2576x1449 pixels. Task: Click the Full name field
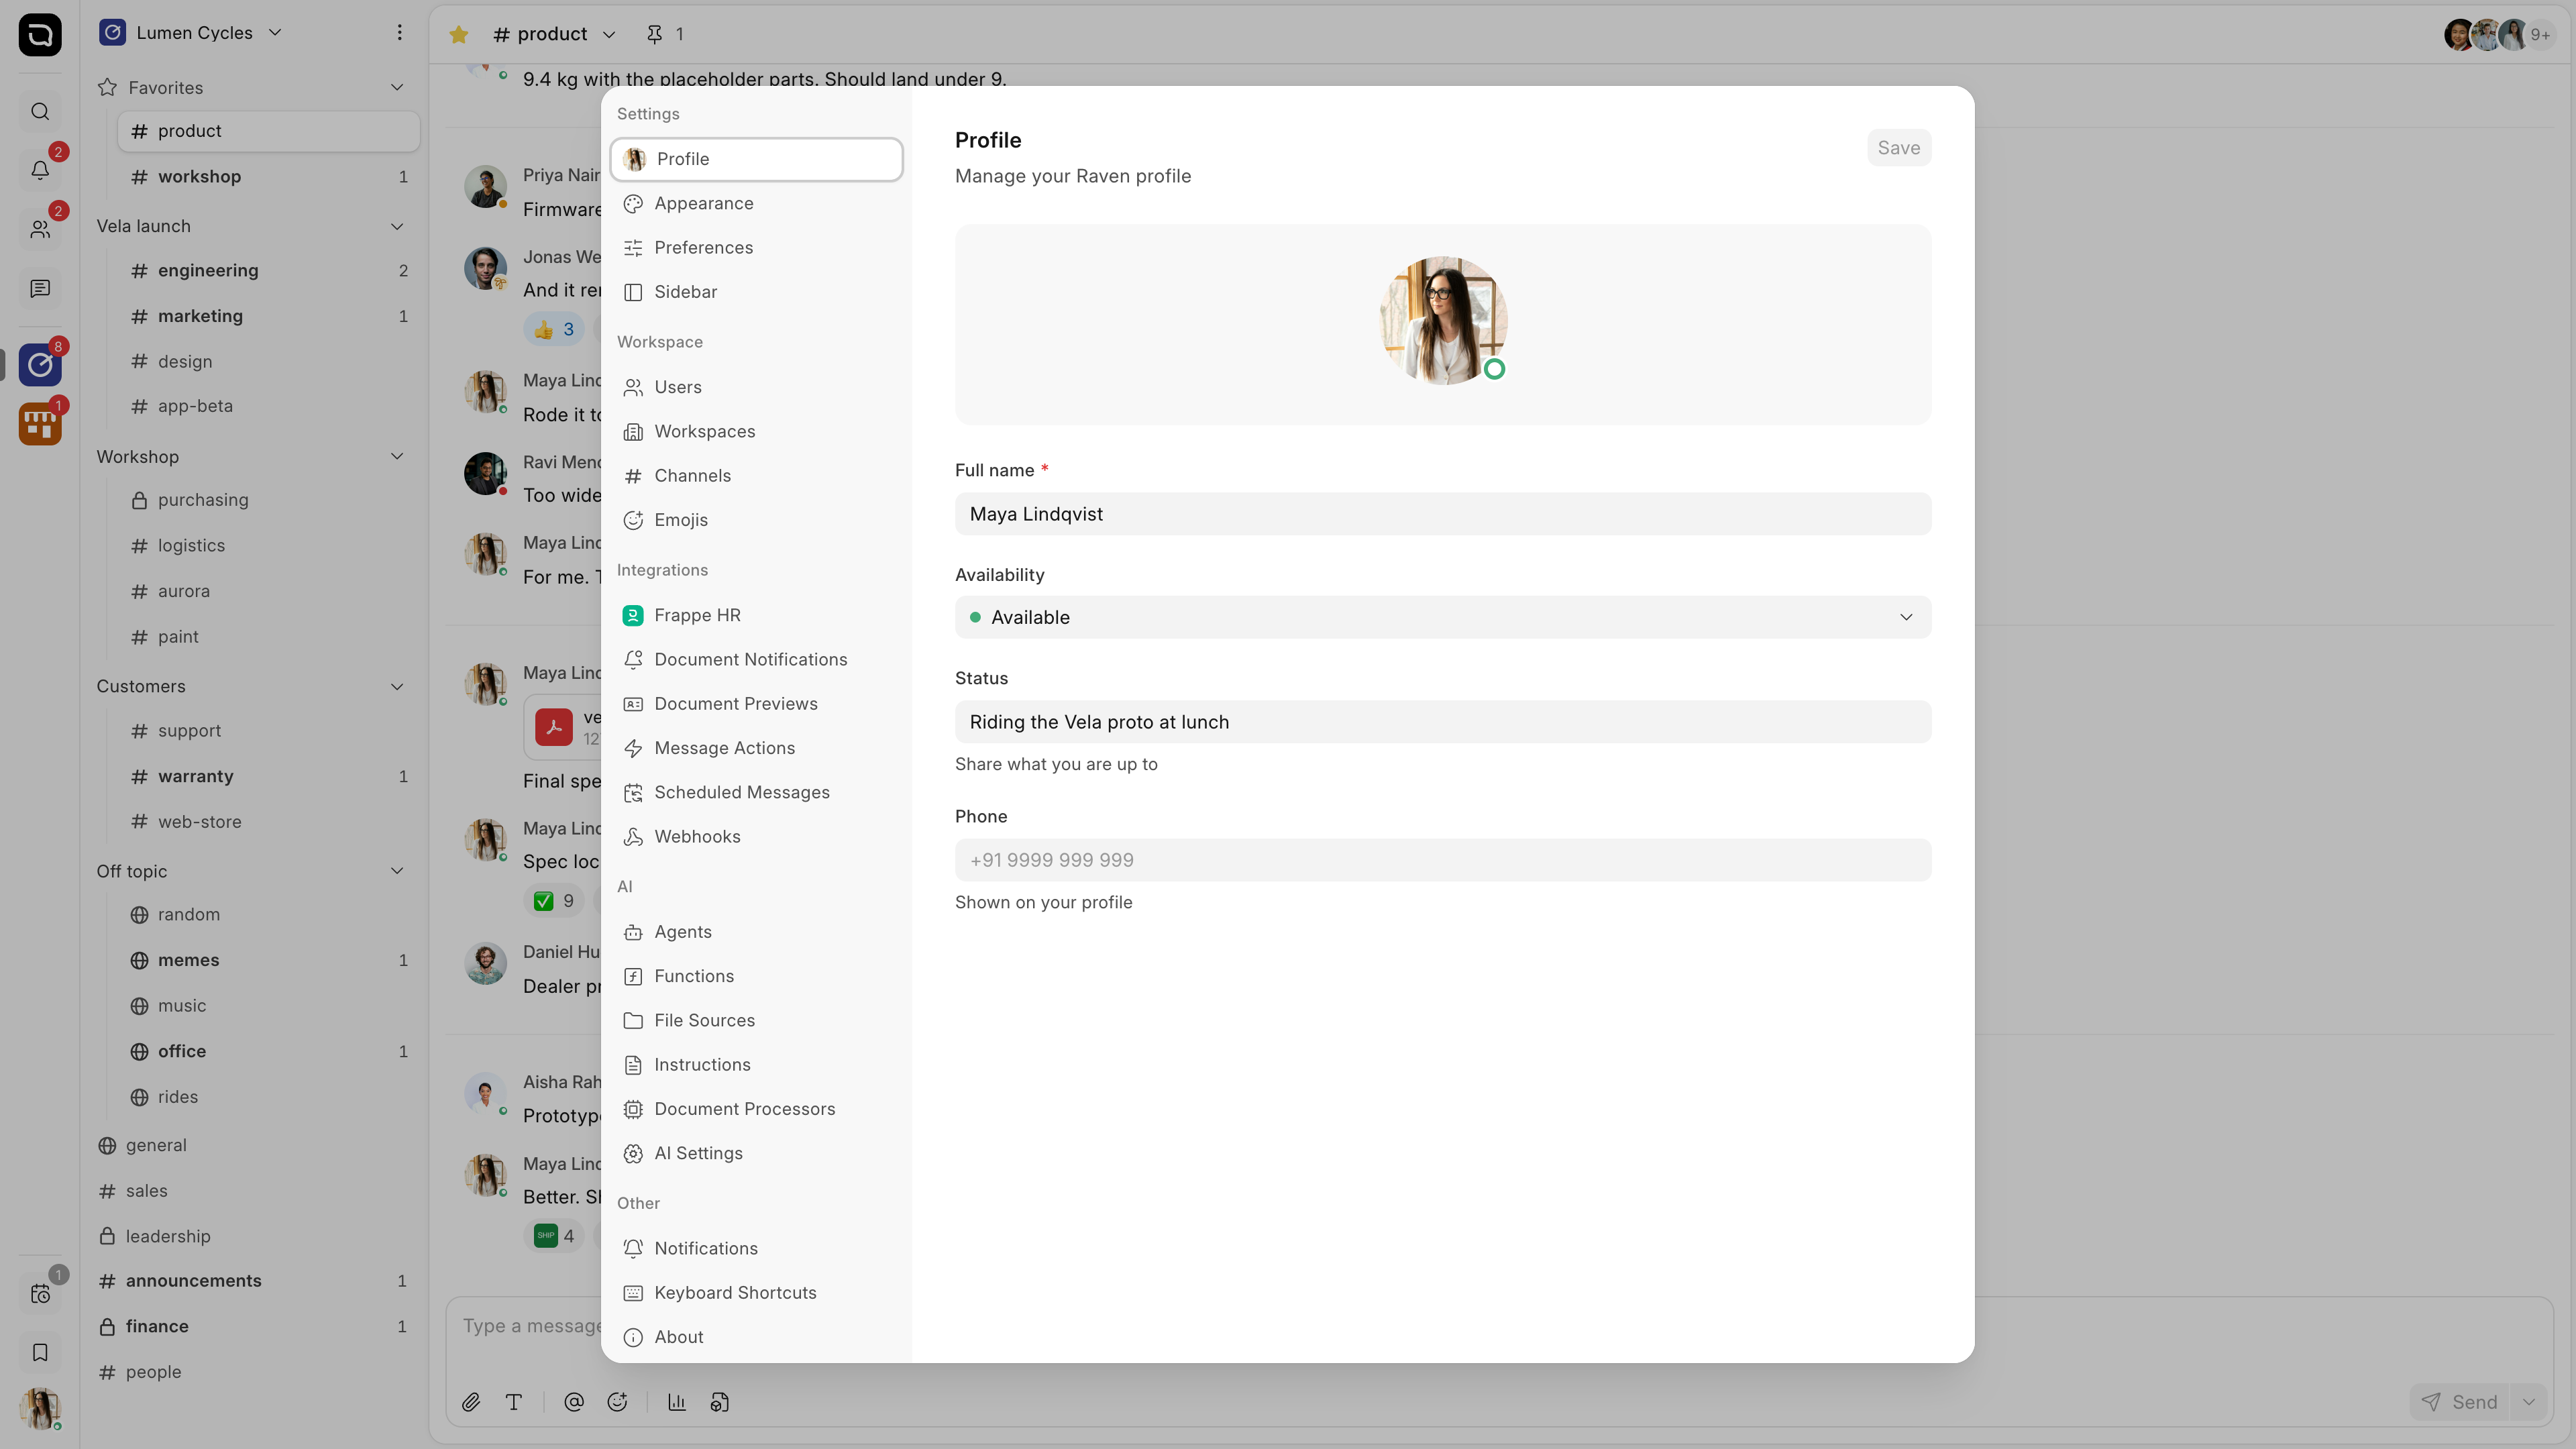click(x=1443, y=514)
